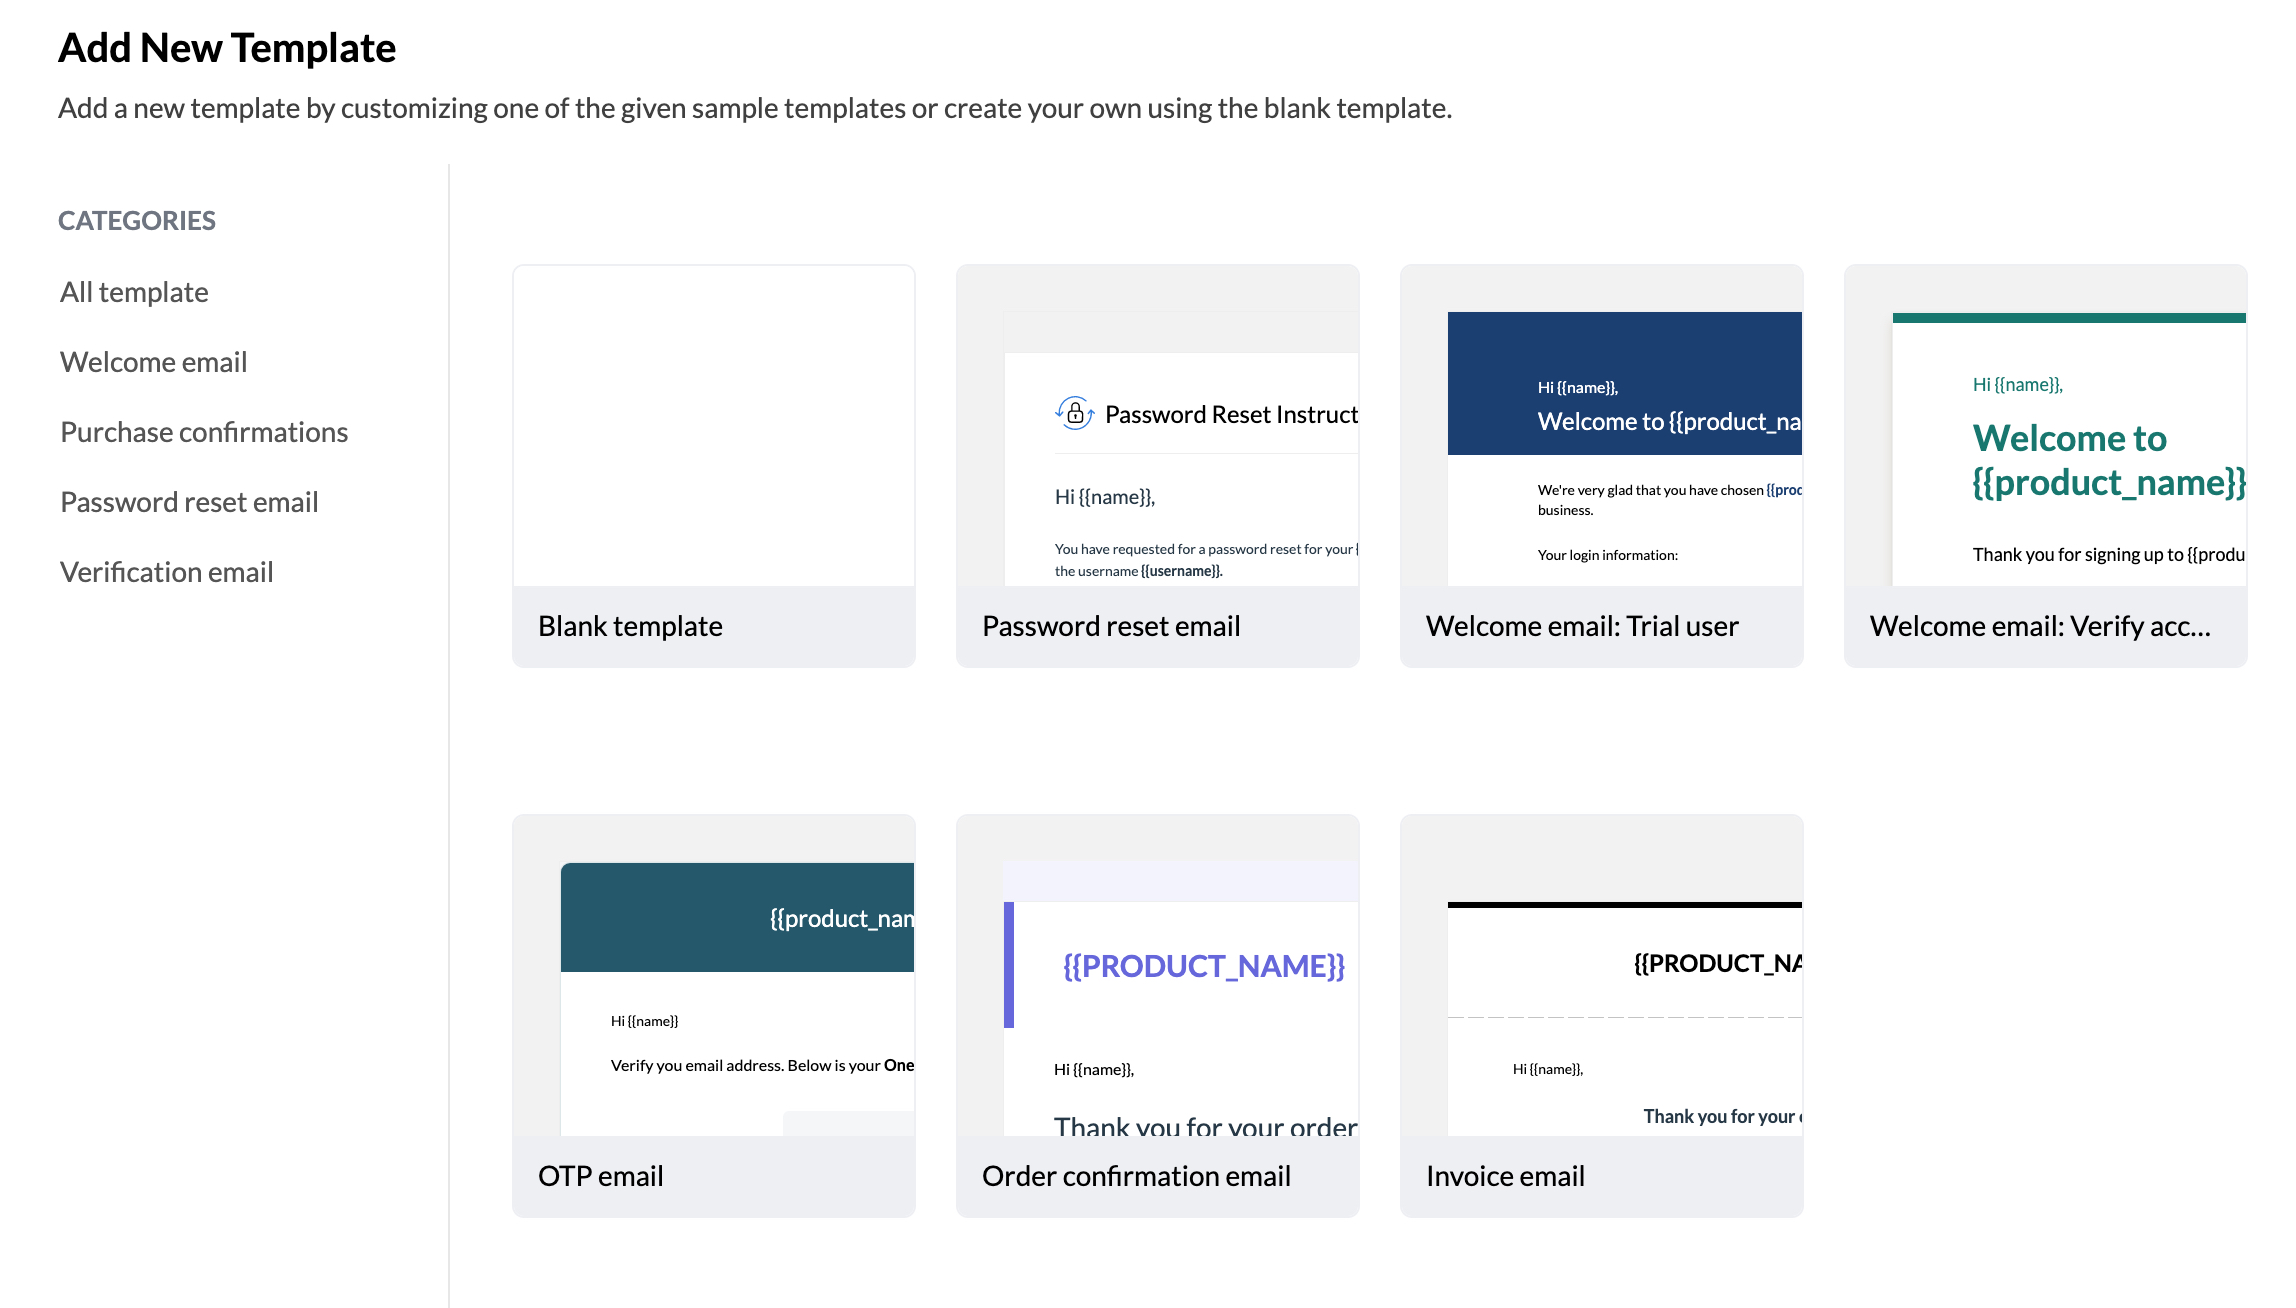
Task: Select the All template category
Action: tap(134, 290)
